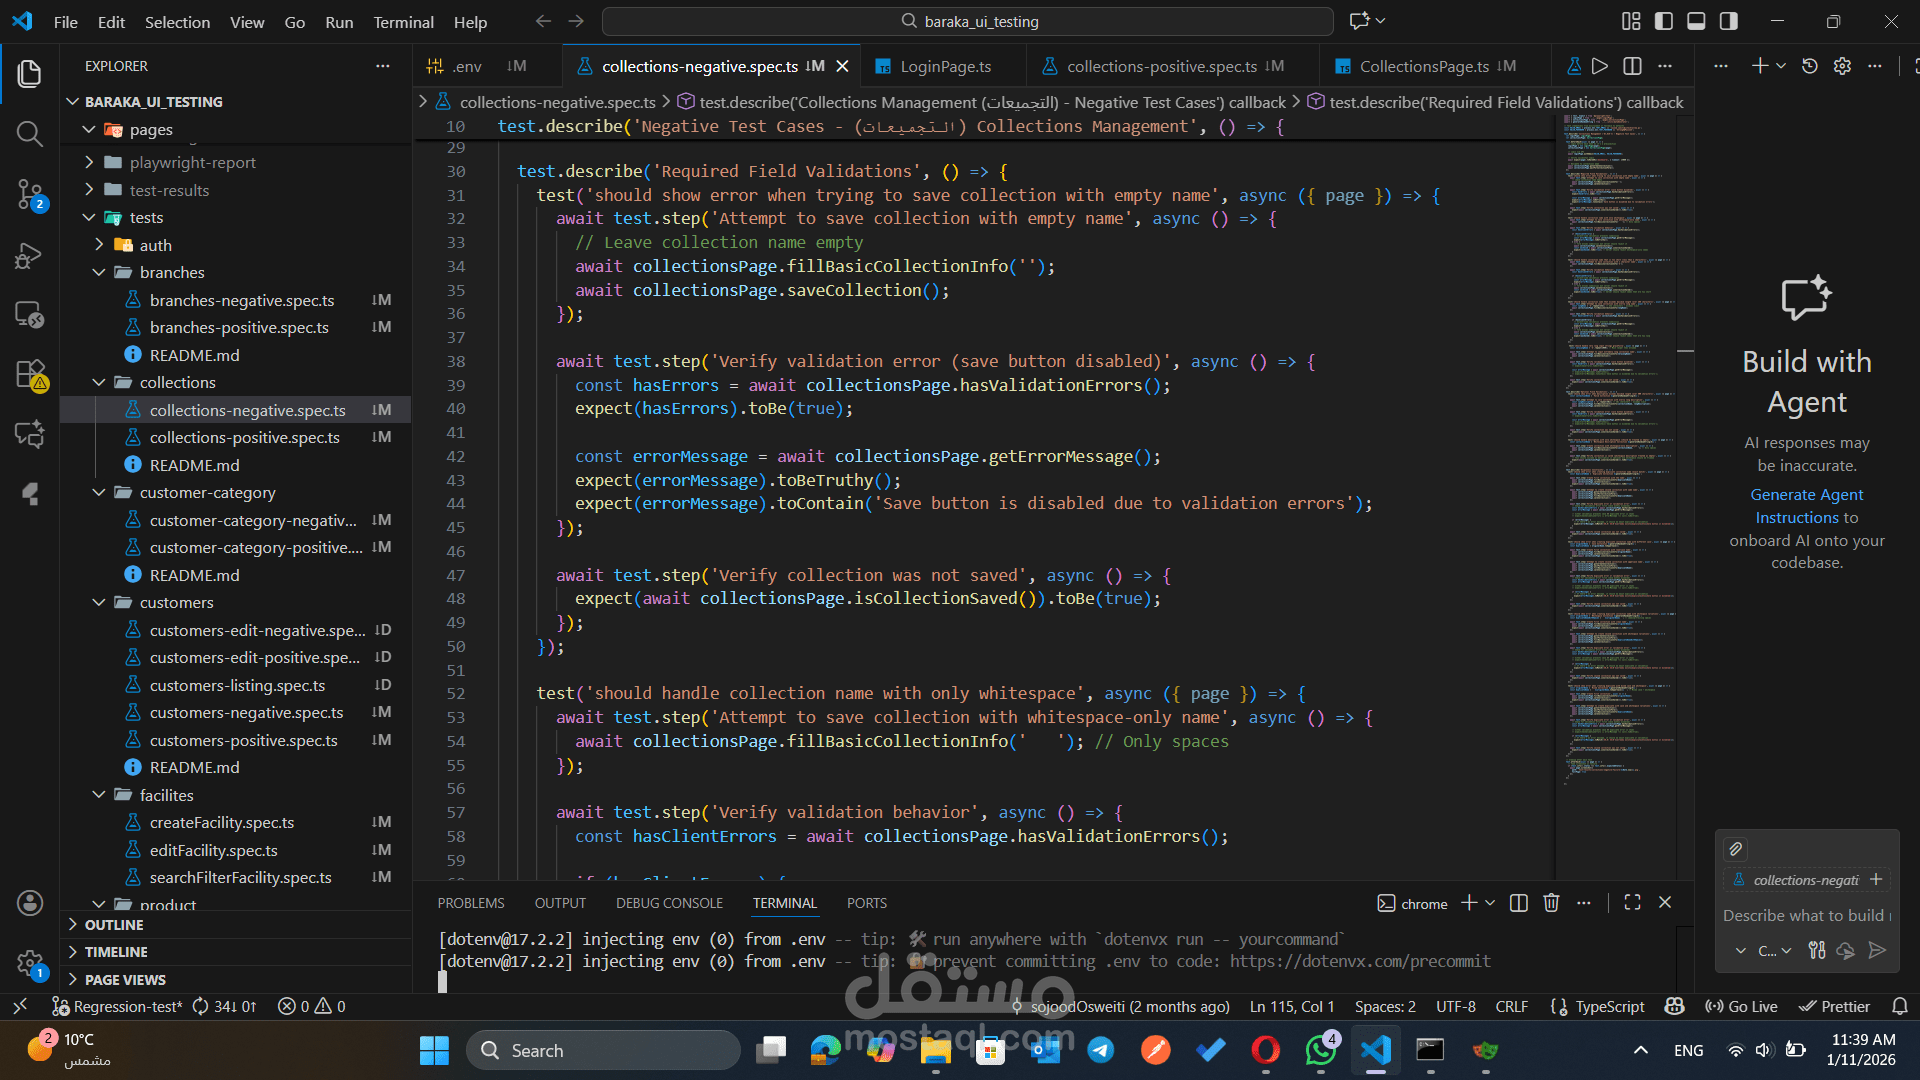Toggle the secondary side bar layout button
Screen dimensions: 1920x1080
coord(1729,21)
